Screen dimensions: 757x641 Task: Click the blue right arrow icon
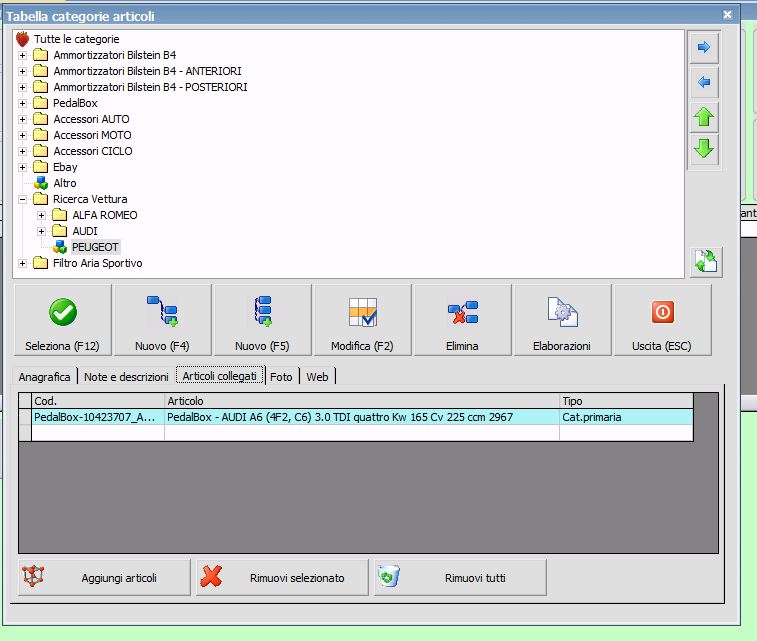[x=704, y=47]
